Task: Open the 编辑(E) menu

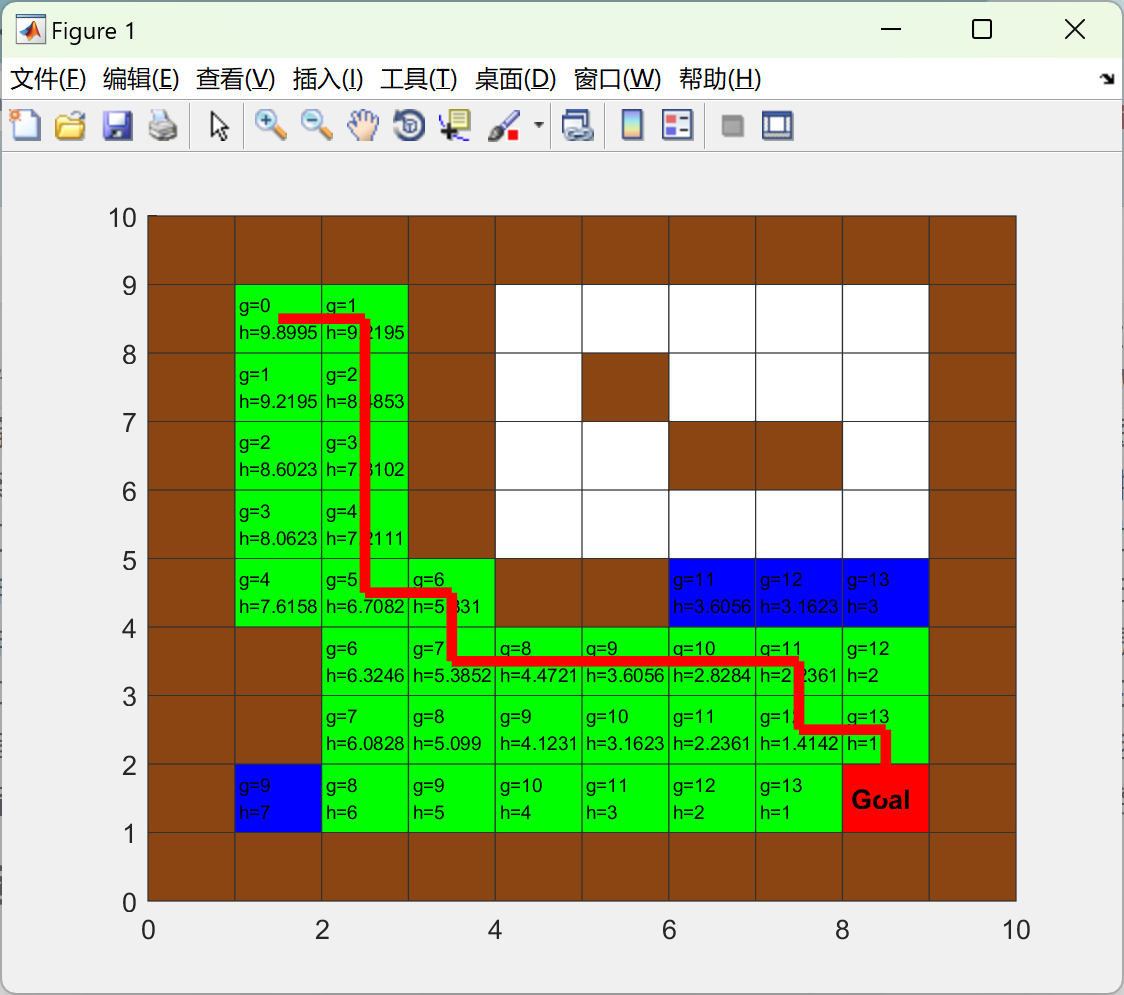Action: [x=141, y=79]
